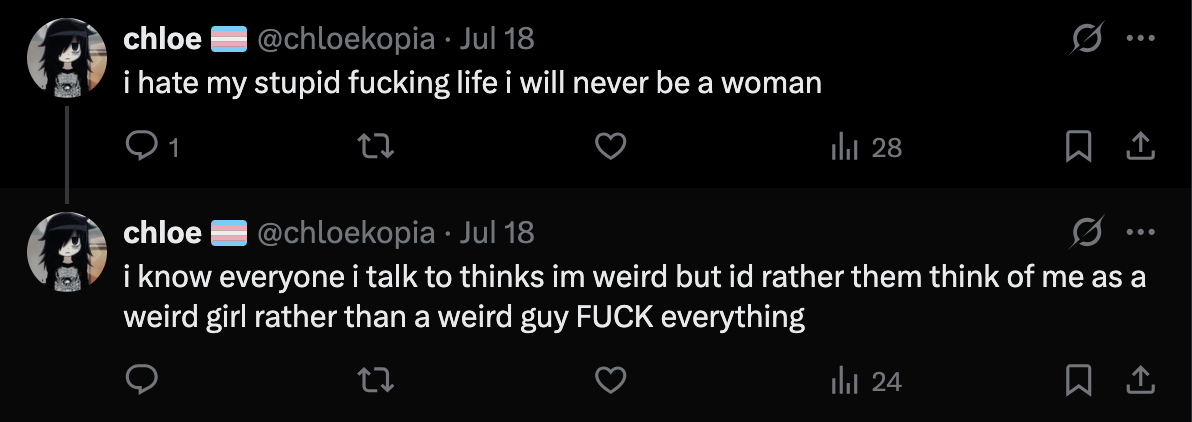Share the second tweet
The height and width of the screenshot is (422, 1192).
pyautogui.click(x=1140, y=380)
